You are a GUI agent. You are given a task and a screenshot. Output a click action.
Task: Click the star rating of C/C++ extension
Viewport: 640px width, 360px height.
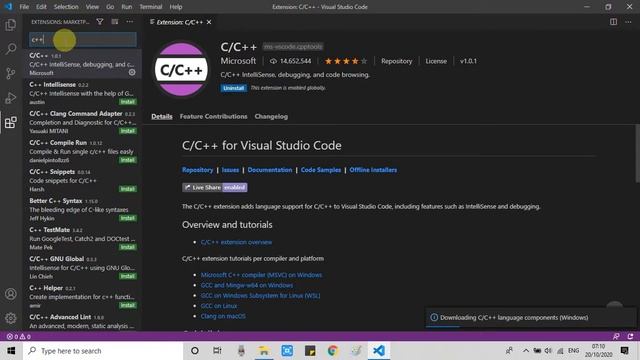346,61
